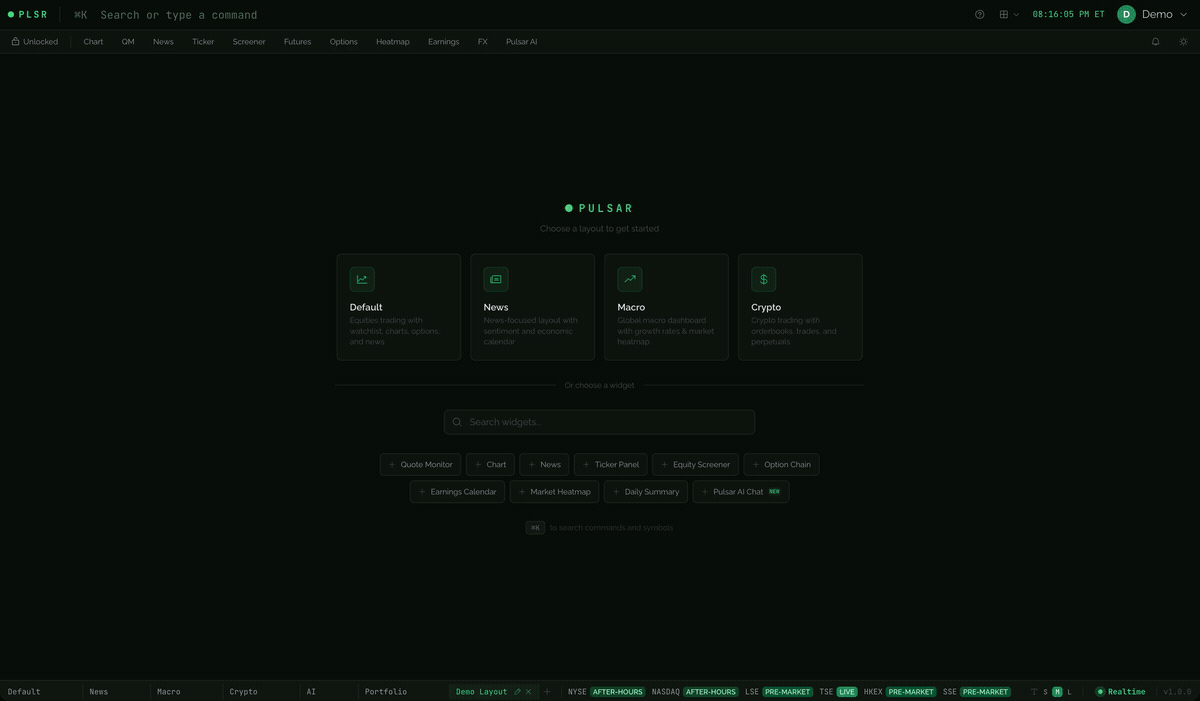Viewport: 1200px width, 701px height.
Task: Switch to the Crypto bottom tab
Action: tap(243, 692)
